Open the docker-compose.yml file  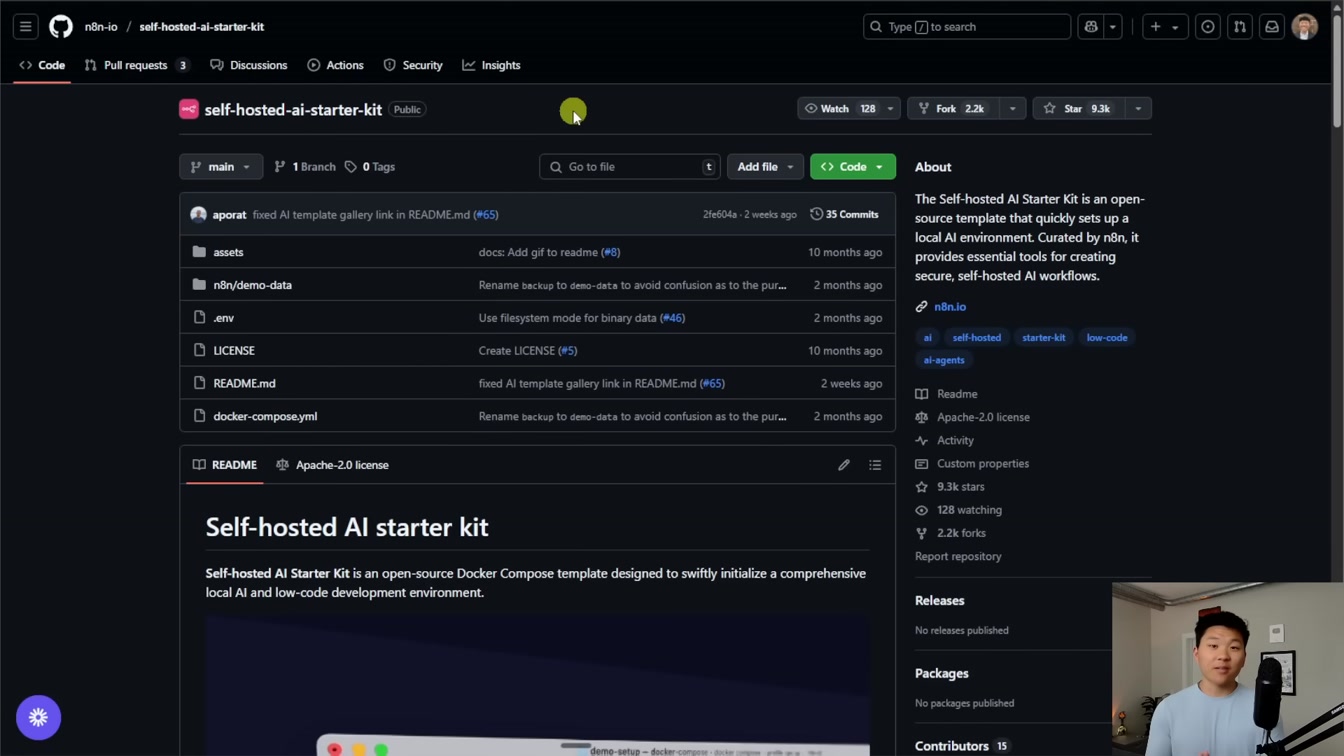tap(265, 416)
